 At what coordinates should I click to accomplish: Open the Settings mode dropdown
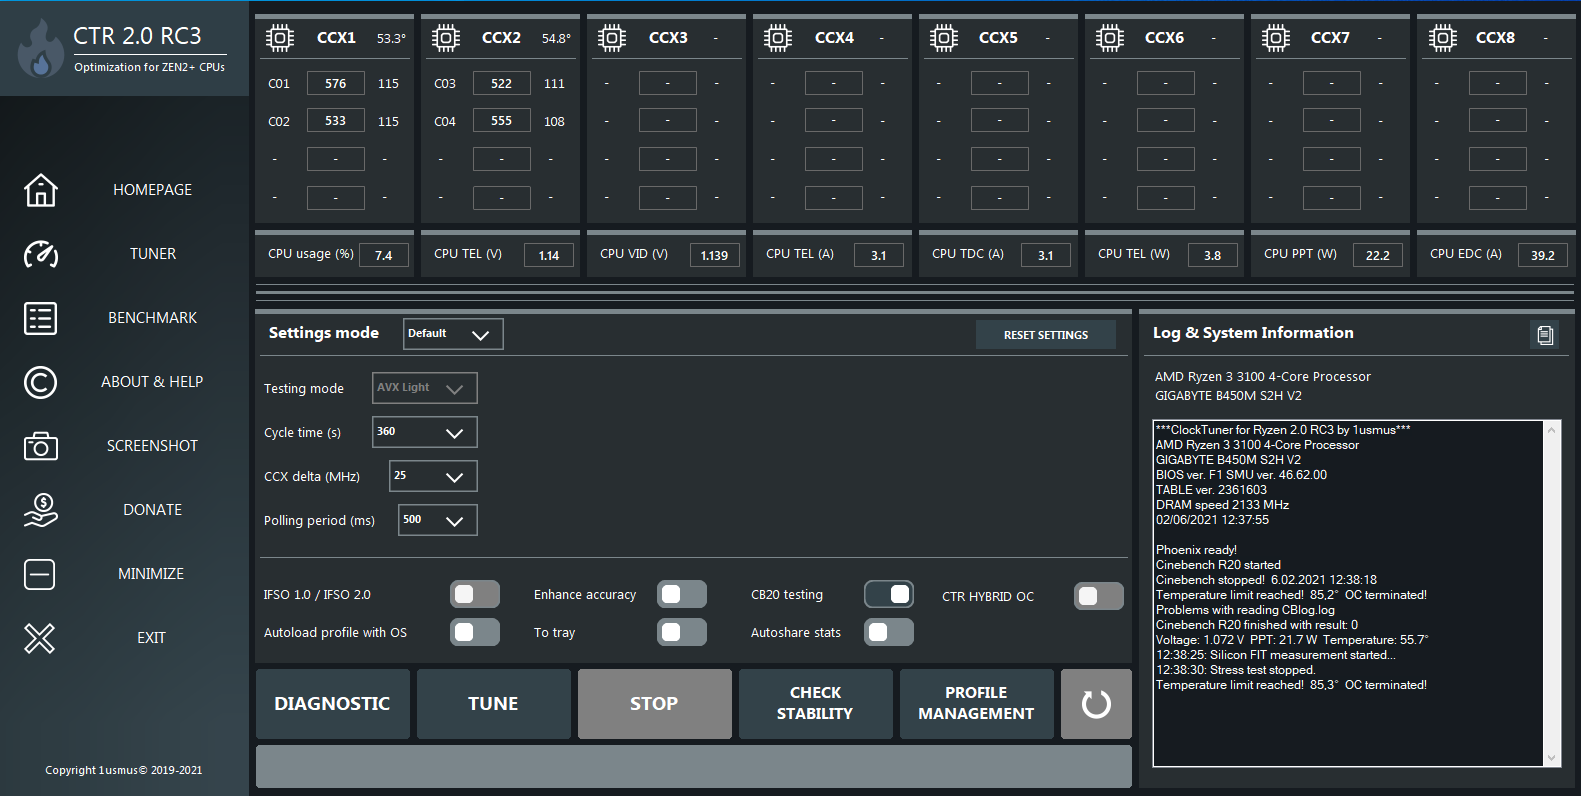453,334
